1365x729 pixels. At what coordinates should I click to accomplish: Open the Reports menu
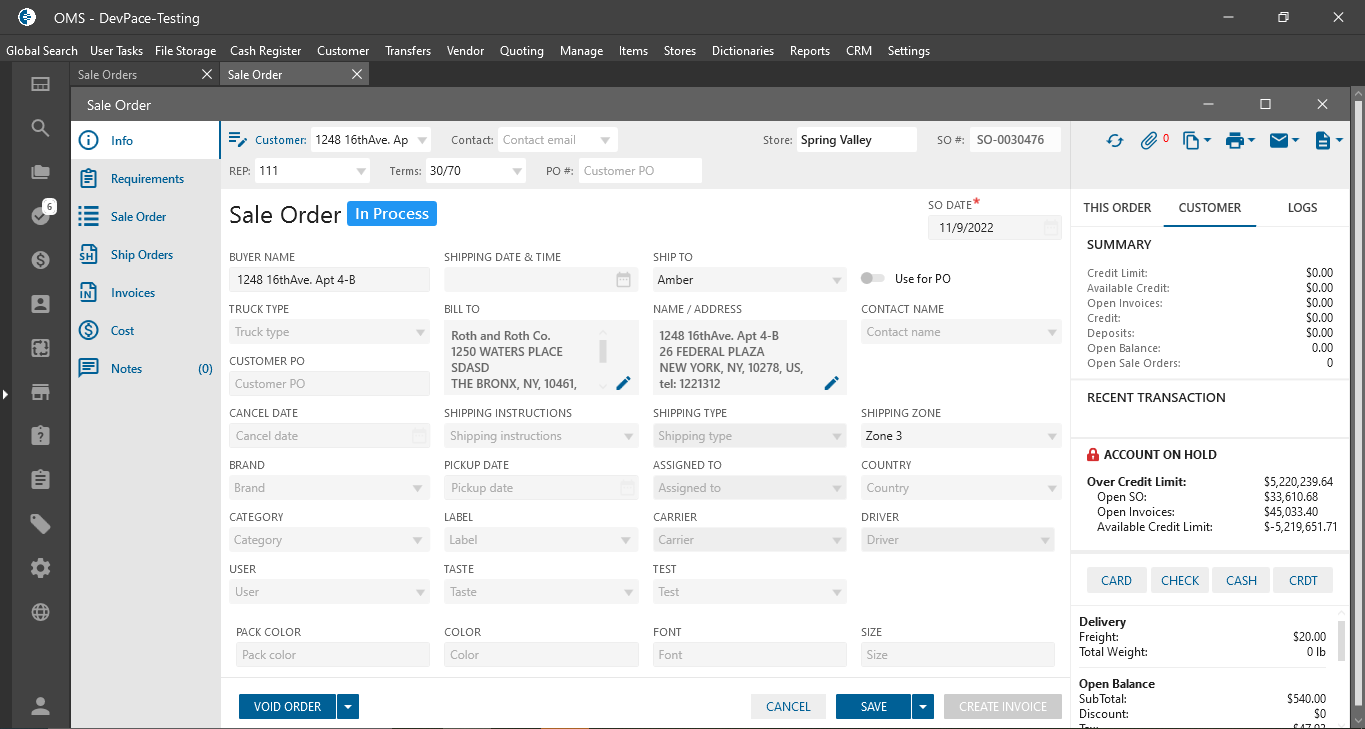pyautogui.click(x=810, y=51)
